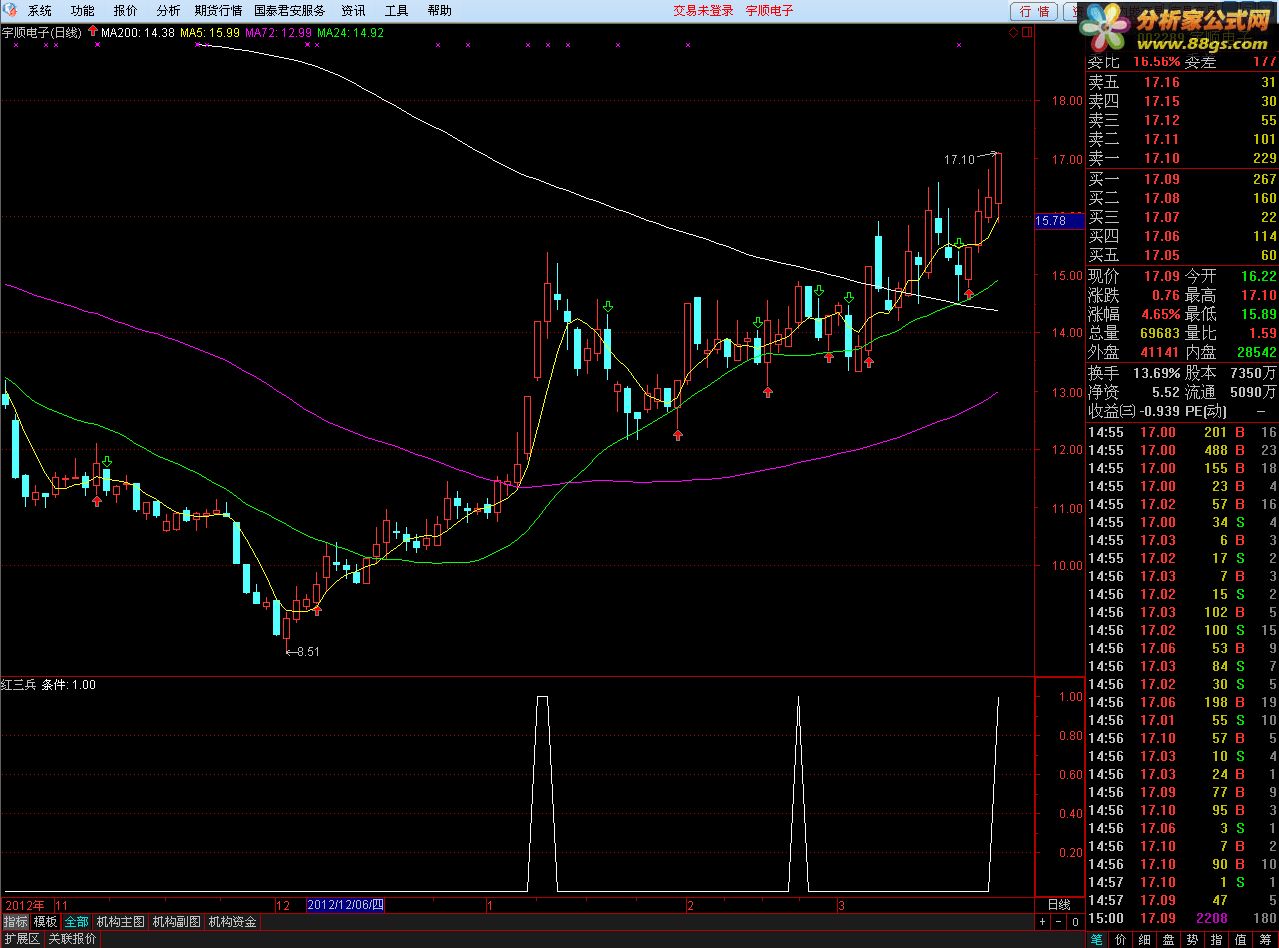Select the 机构副图 tab
This screenshot has width=1279, height=948.
(x=176, y=922)
